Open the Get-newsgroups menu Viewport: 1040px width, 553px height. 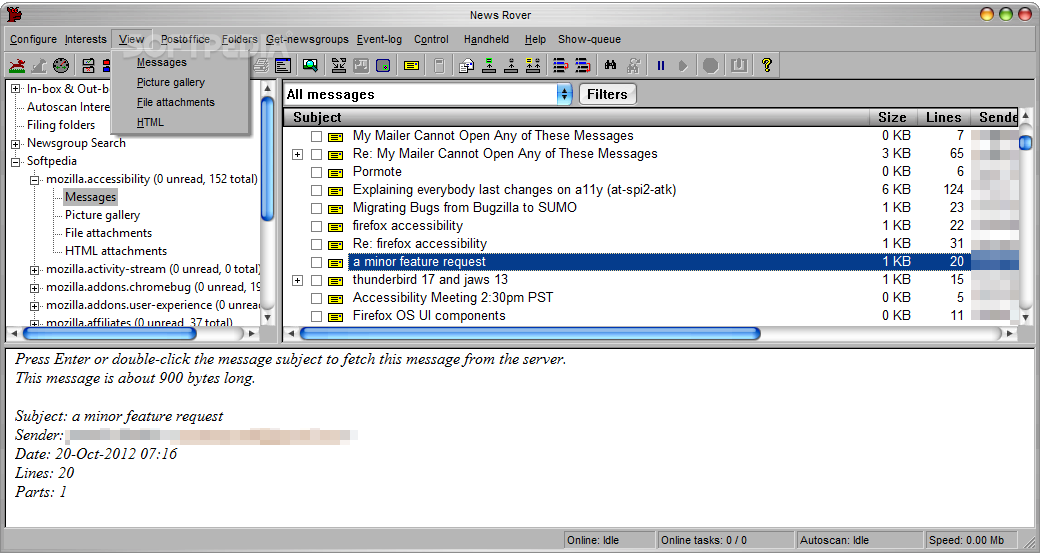tap(307, 39)
